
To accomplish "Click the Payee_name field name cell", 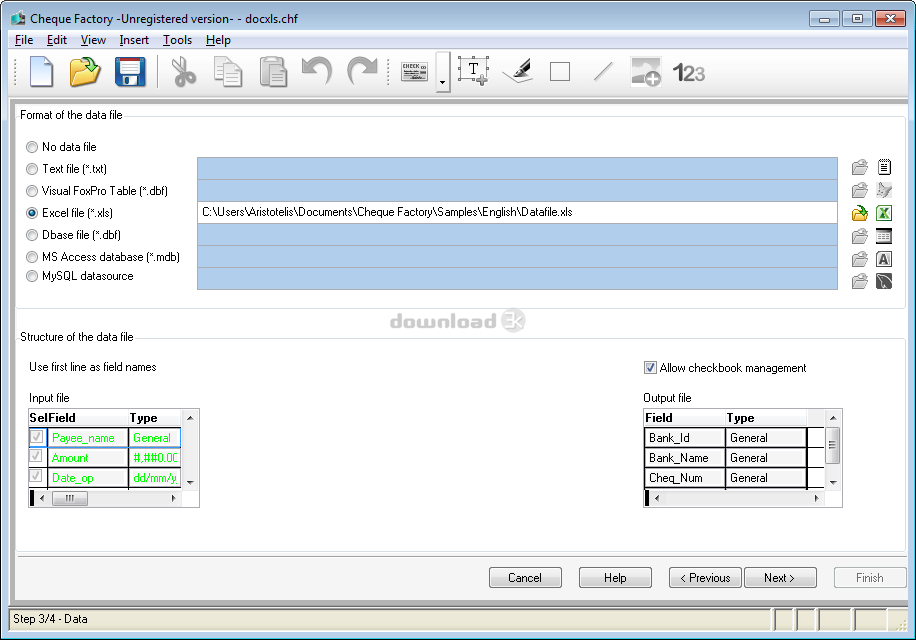I will tap(88, 438).
